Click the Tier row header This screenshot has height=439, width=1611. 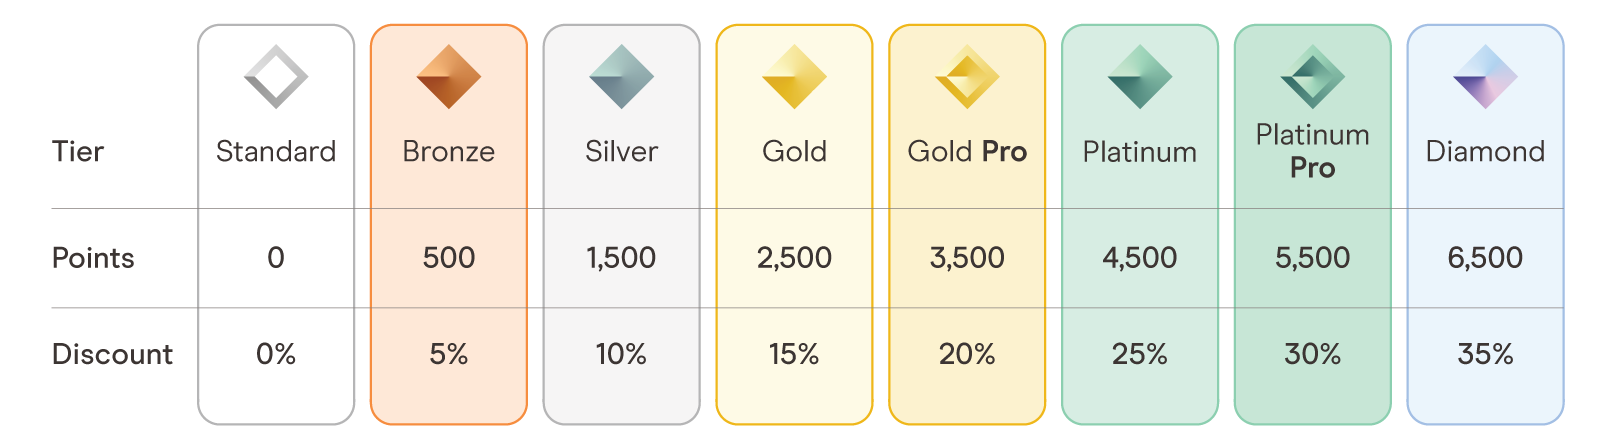click(78, 152)
